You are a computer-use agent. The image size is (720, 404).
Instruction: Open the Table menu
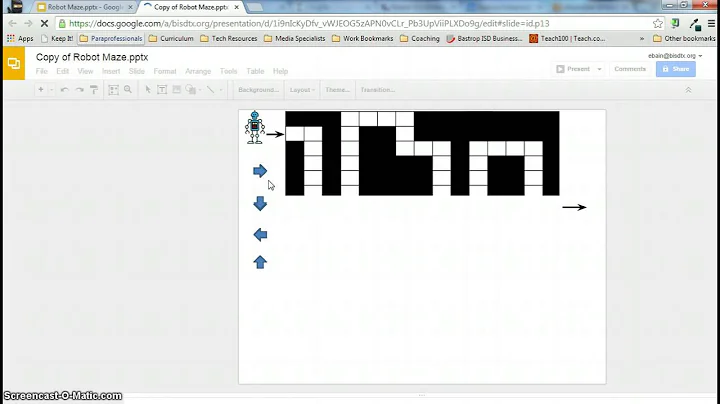(255, 71)
